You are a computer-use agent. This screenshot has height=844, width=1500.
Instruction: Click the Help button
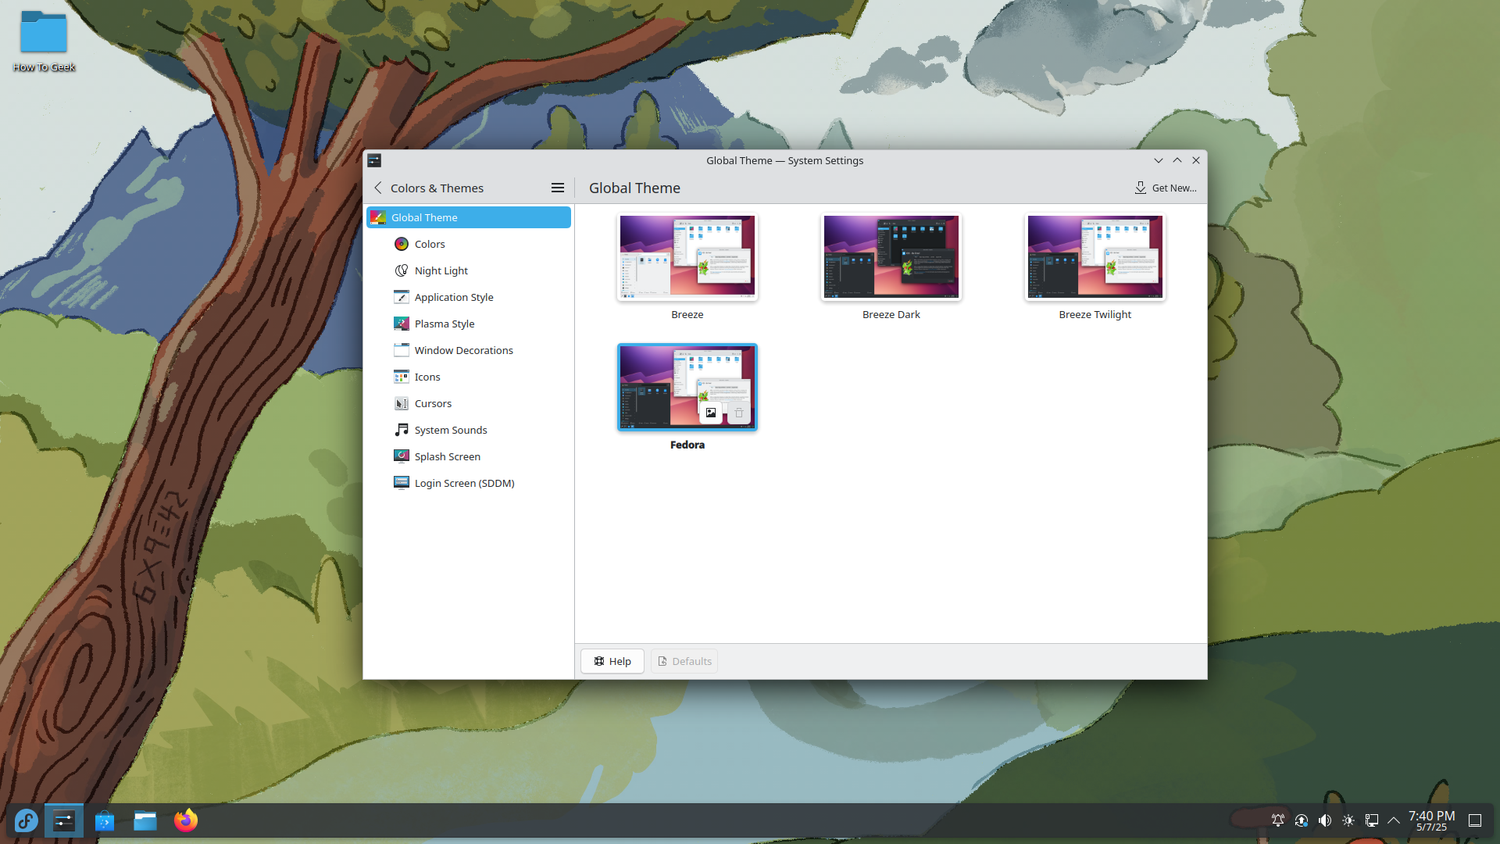point(612,661)
